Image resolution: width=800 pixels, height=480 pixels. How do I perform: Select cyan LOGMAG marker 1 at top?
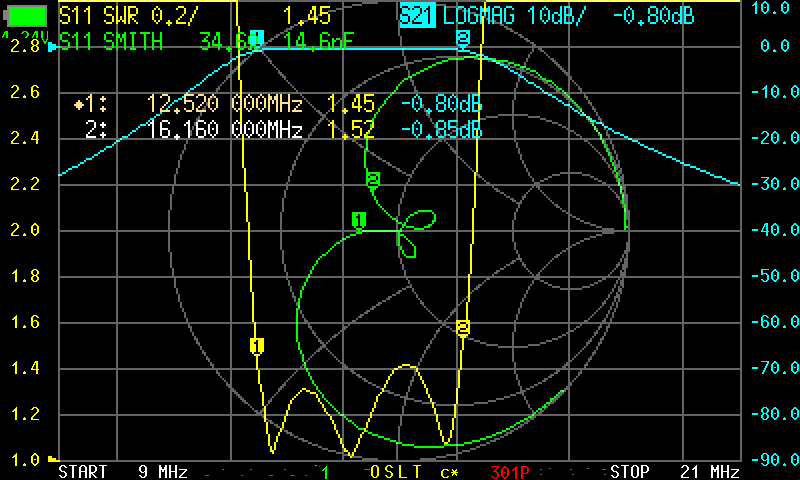point(256,39)
